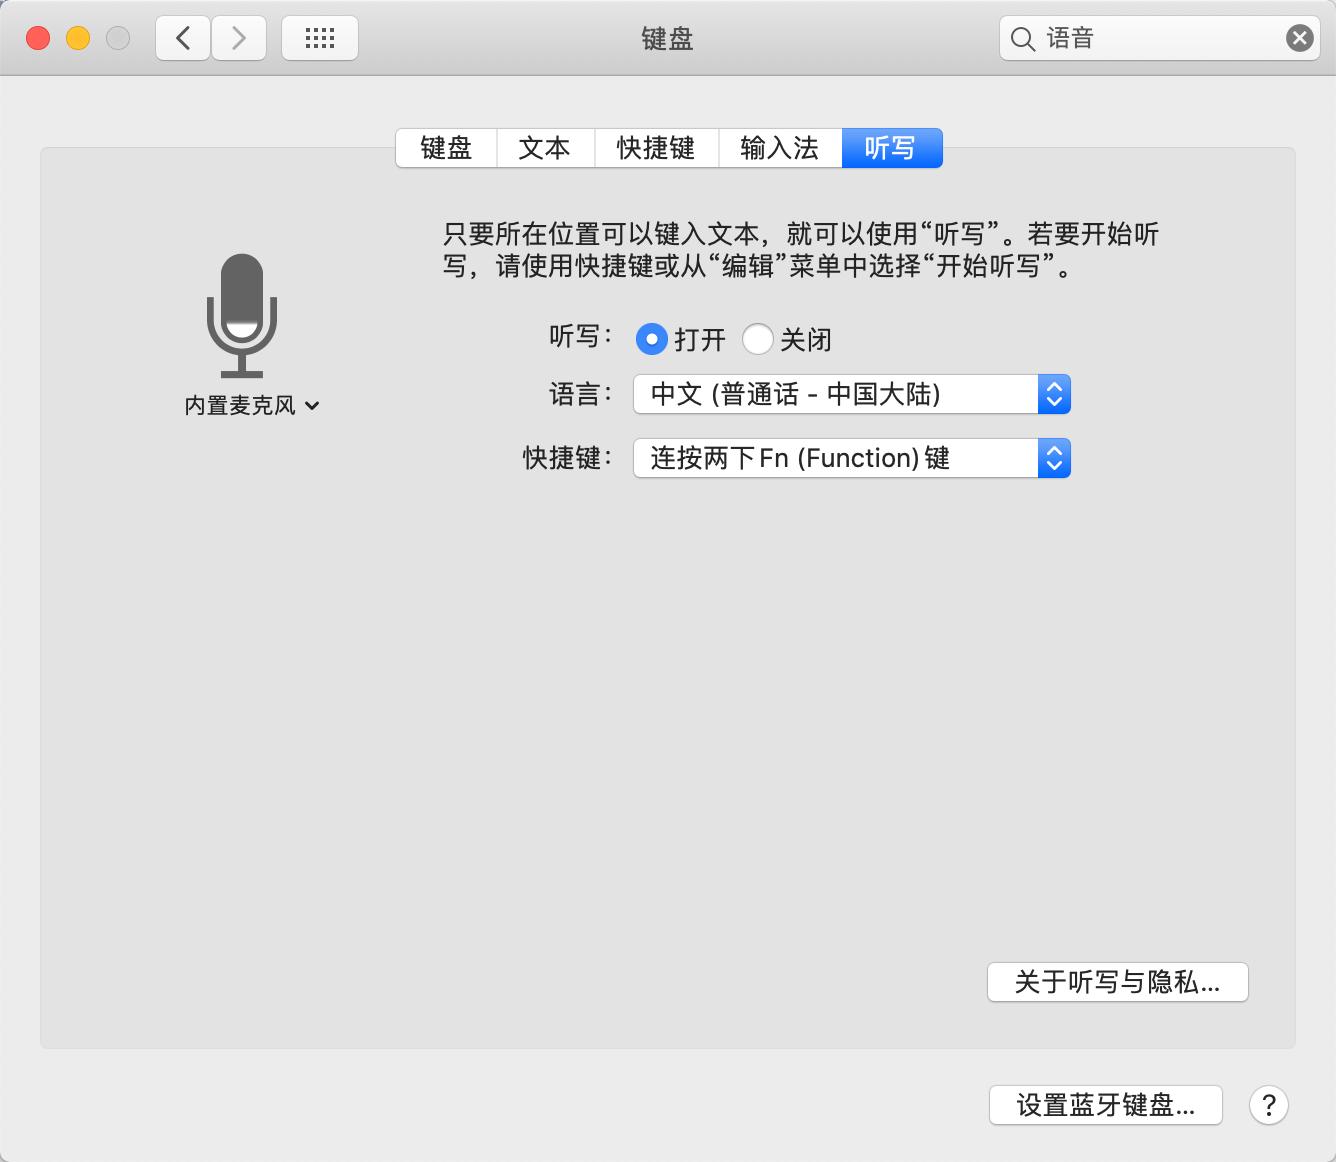Open the Show All preferences grid icon
The width and height of the screenshot is (1336, 1162).
(x=320, y=37)
